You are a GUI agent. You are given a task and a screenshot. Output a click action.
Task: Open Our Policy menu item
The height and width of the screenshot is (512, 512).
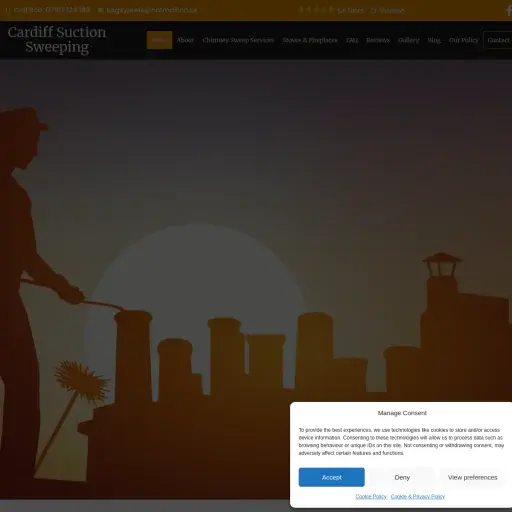click(464, 40)
